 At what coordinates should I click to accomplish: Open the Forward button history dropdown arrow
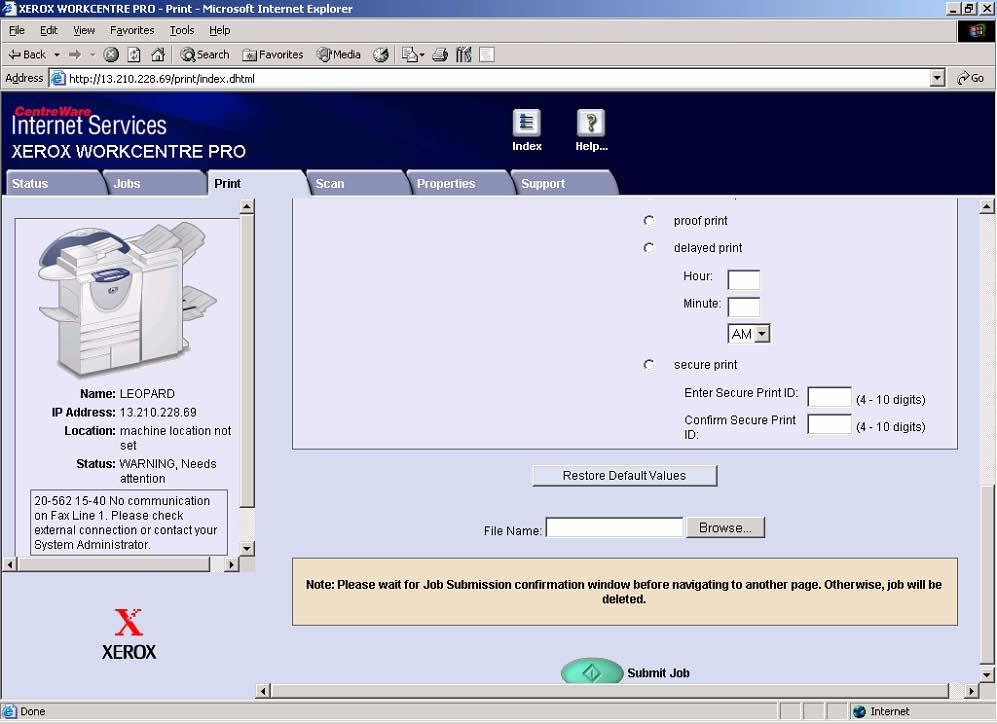92,55
